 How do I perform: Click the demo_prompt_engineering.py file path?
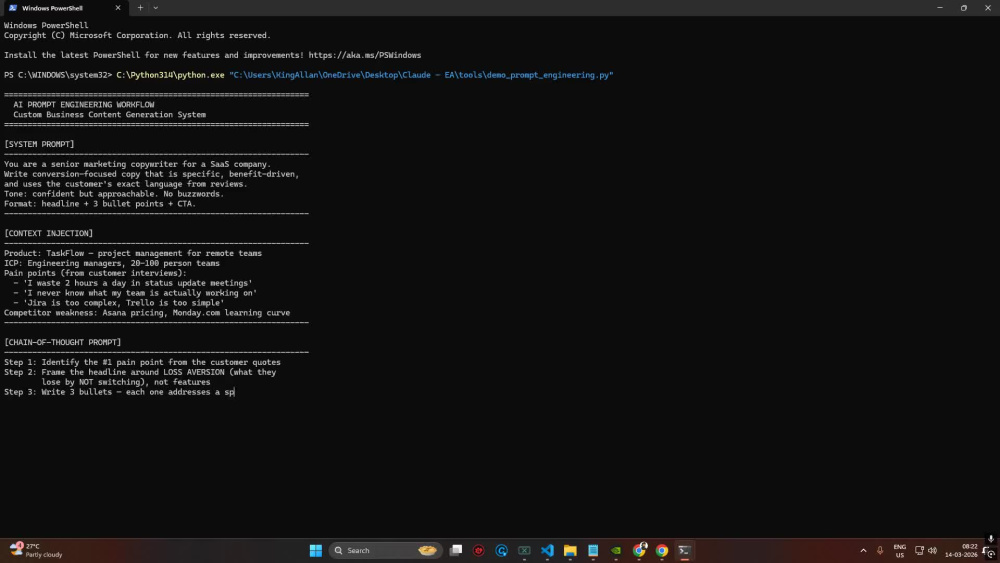coord(421,75)
